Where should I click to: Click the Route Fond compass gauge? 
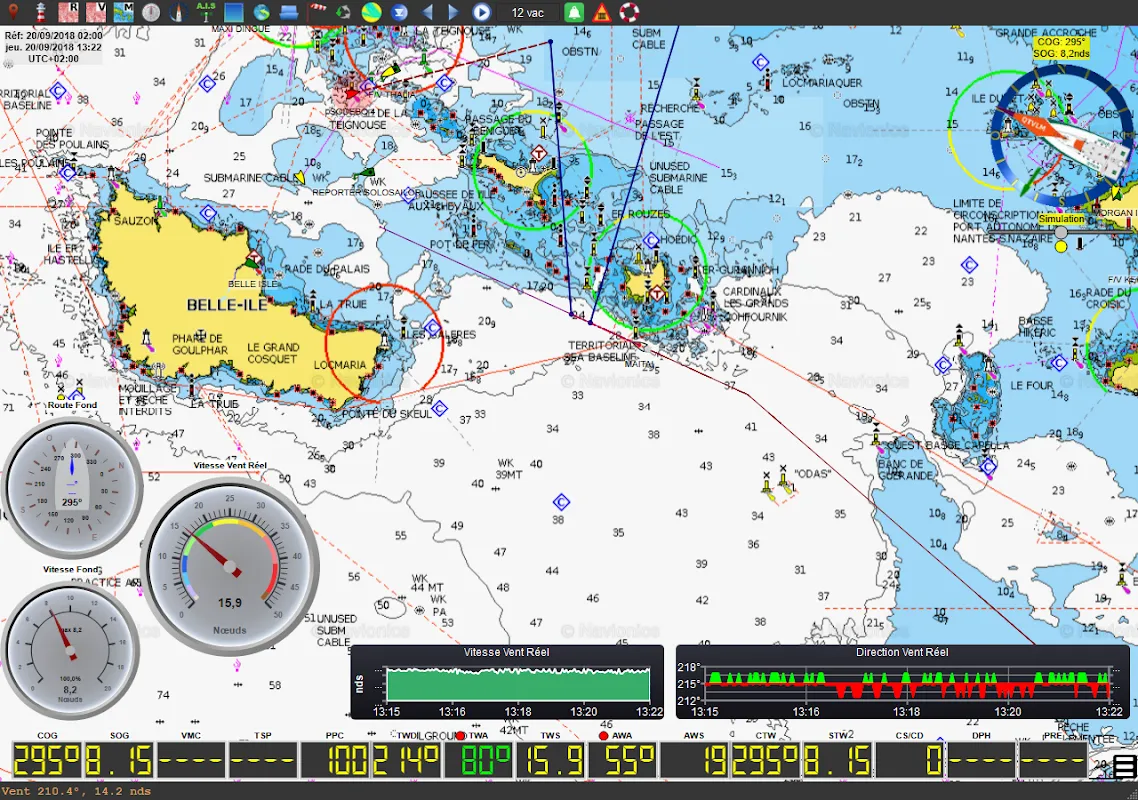tap(72, 488)
